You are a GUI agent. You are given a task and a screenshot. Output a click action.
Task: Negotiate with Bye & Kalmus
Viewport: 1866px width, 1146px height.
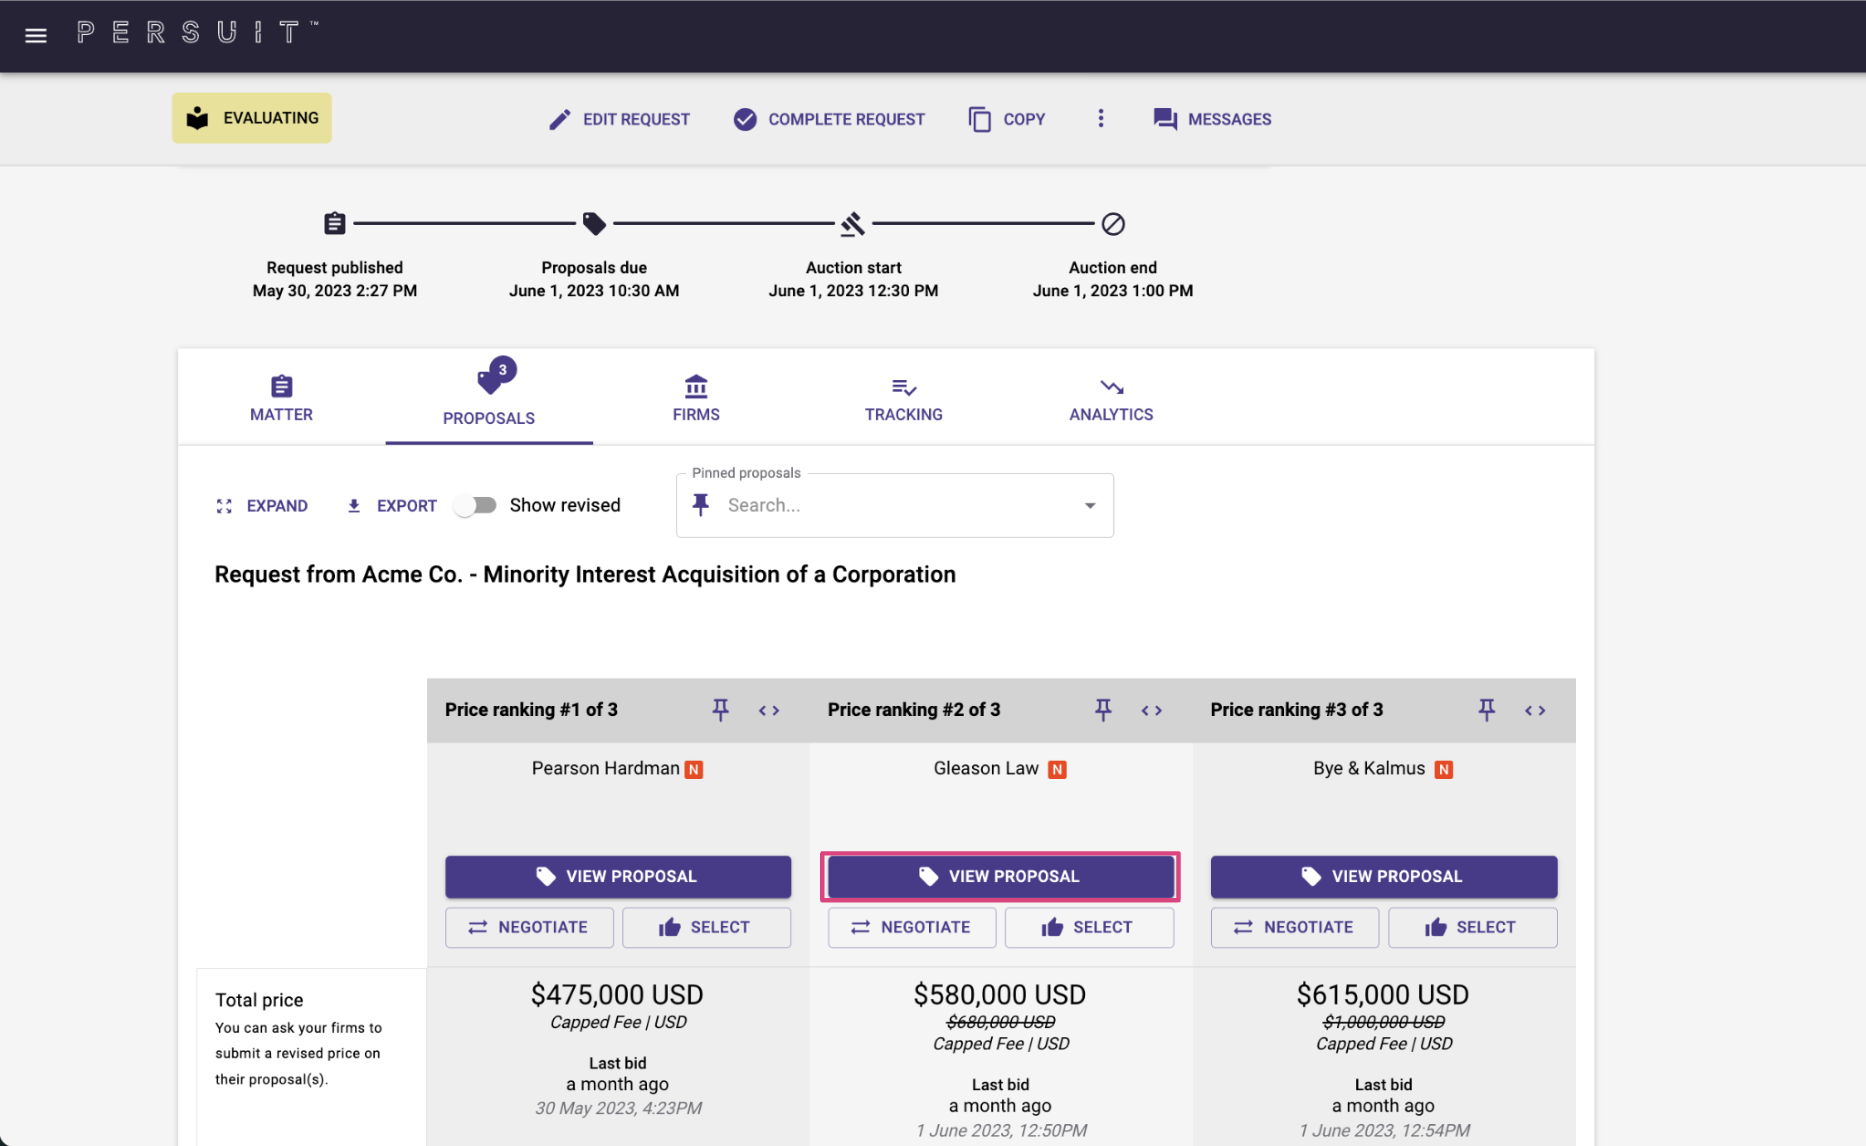1295,927
